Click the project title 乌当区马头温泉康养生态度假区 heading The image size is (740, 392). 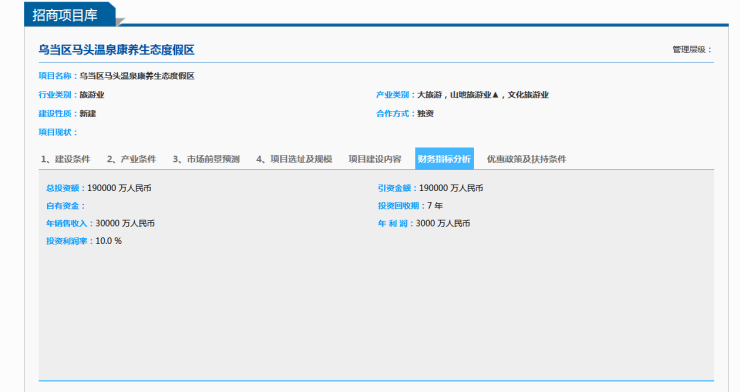point(117,50)
